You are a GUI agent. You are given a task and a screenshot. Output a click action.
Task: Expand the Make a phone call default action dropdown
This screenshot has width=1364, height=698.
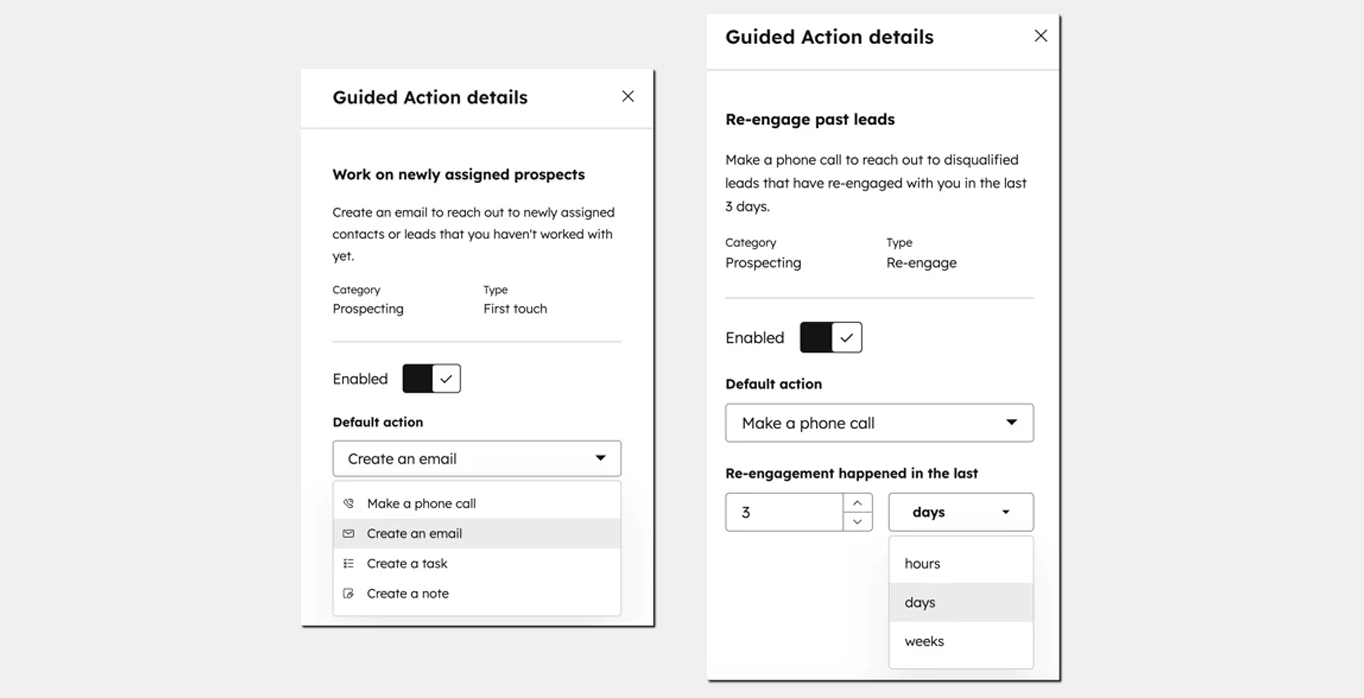click(879, 422)
